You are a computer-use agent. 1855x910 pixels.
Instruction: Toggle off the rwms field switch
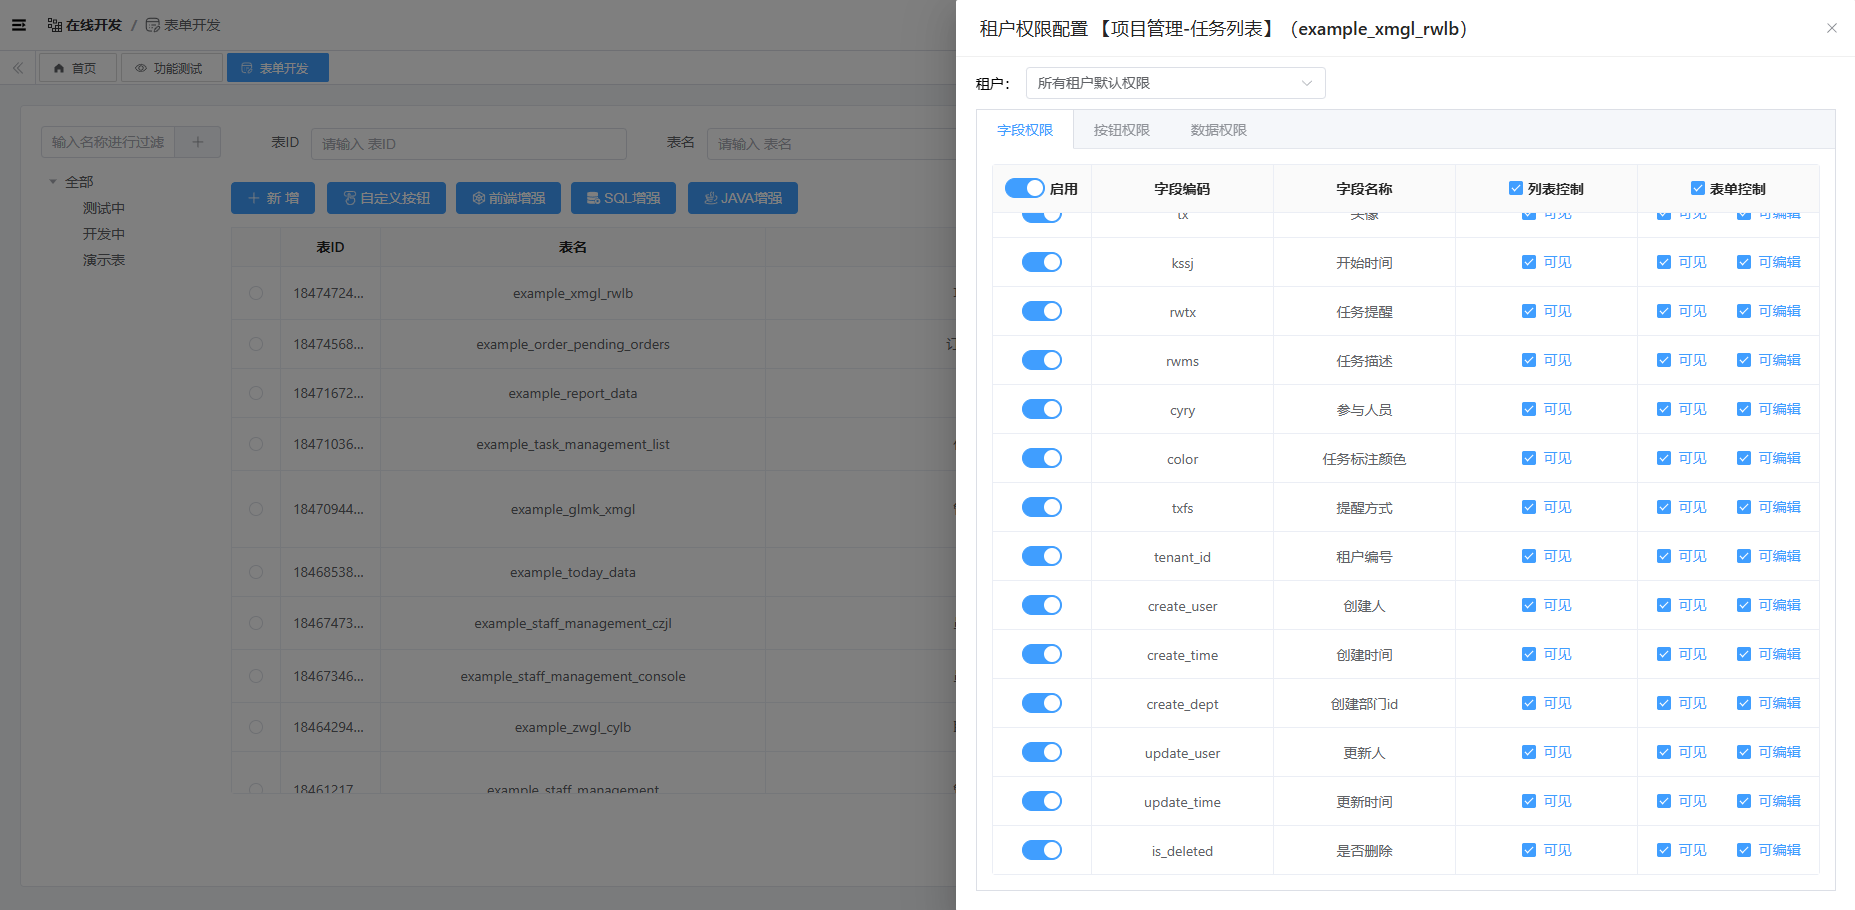[x=1041, y=359]
